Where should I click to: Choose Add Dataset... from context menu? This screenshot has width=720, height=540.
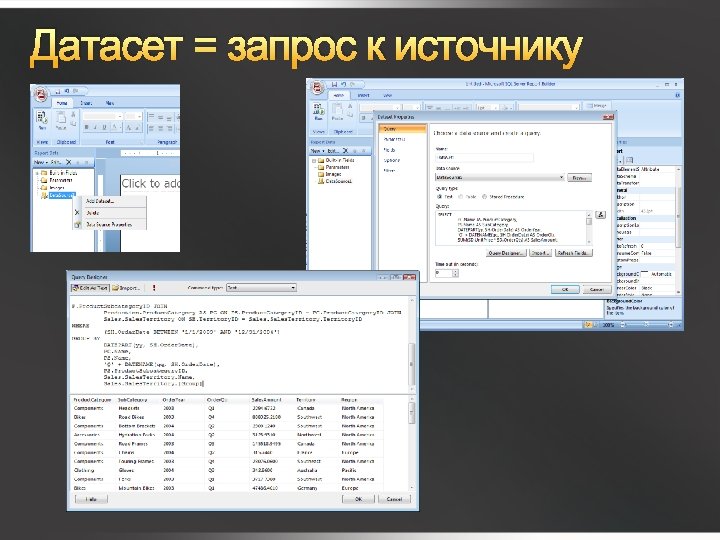[100, 201]
